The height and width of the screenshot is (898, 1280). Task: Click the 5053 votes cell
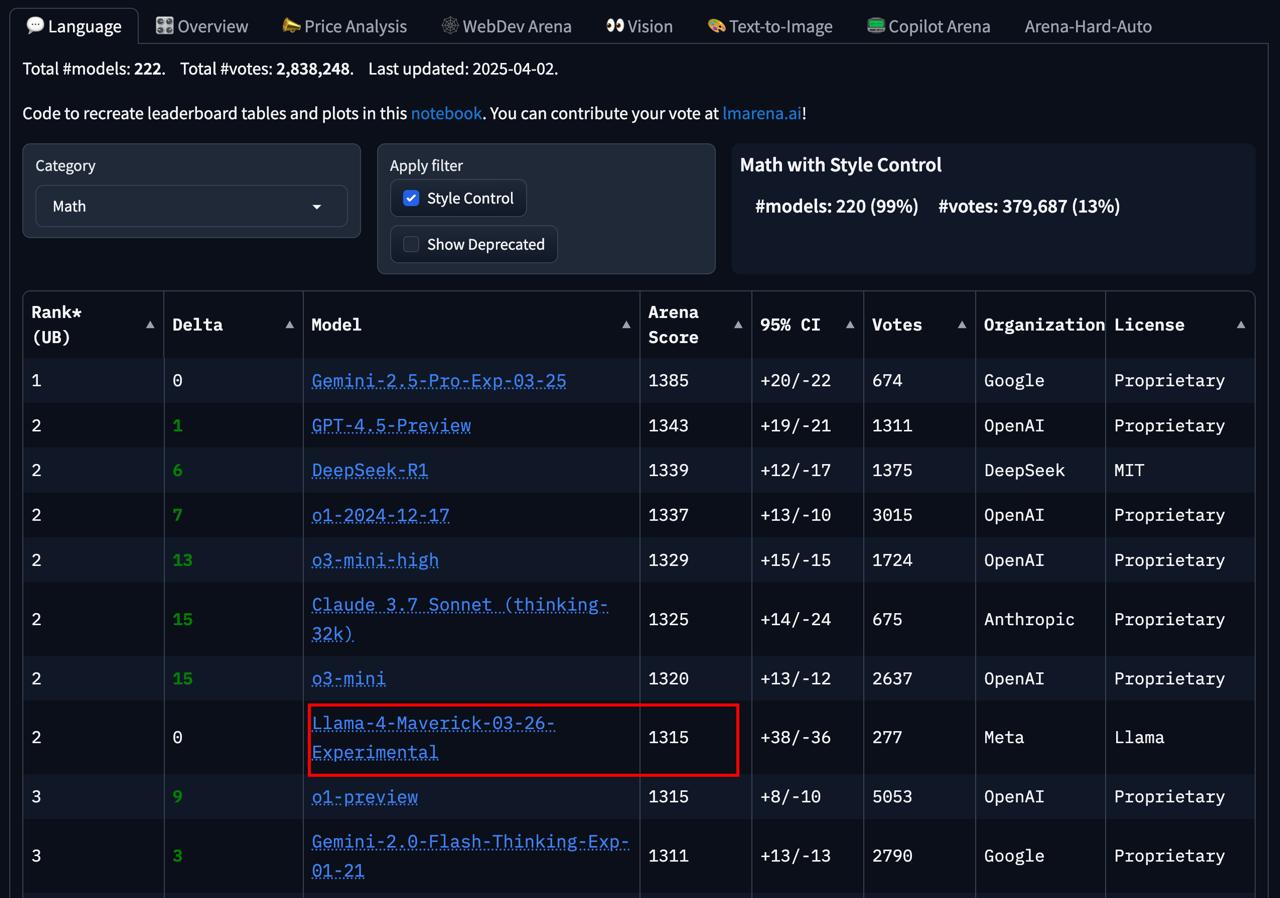pyautogui.click(x=919, y=796)
